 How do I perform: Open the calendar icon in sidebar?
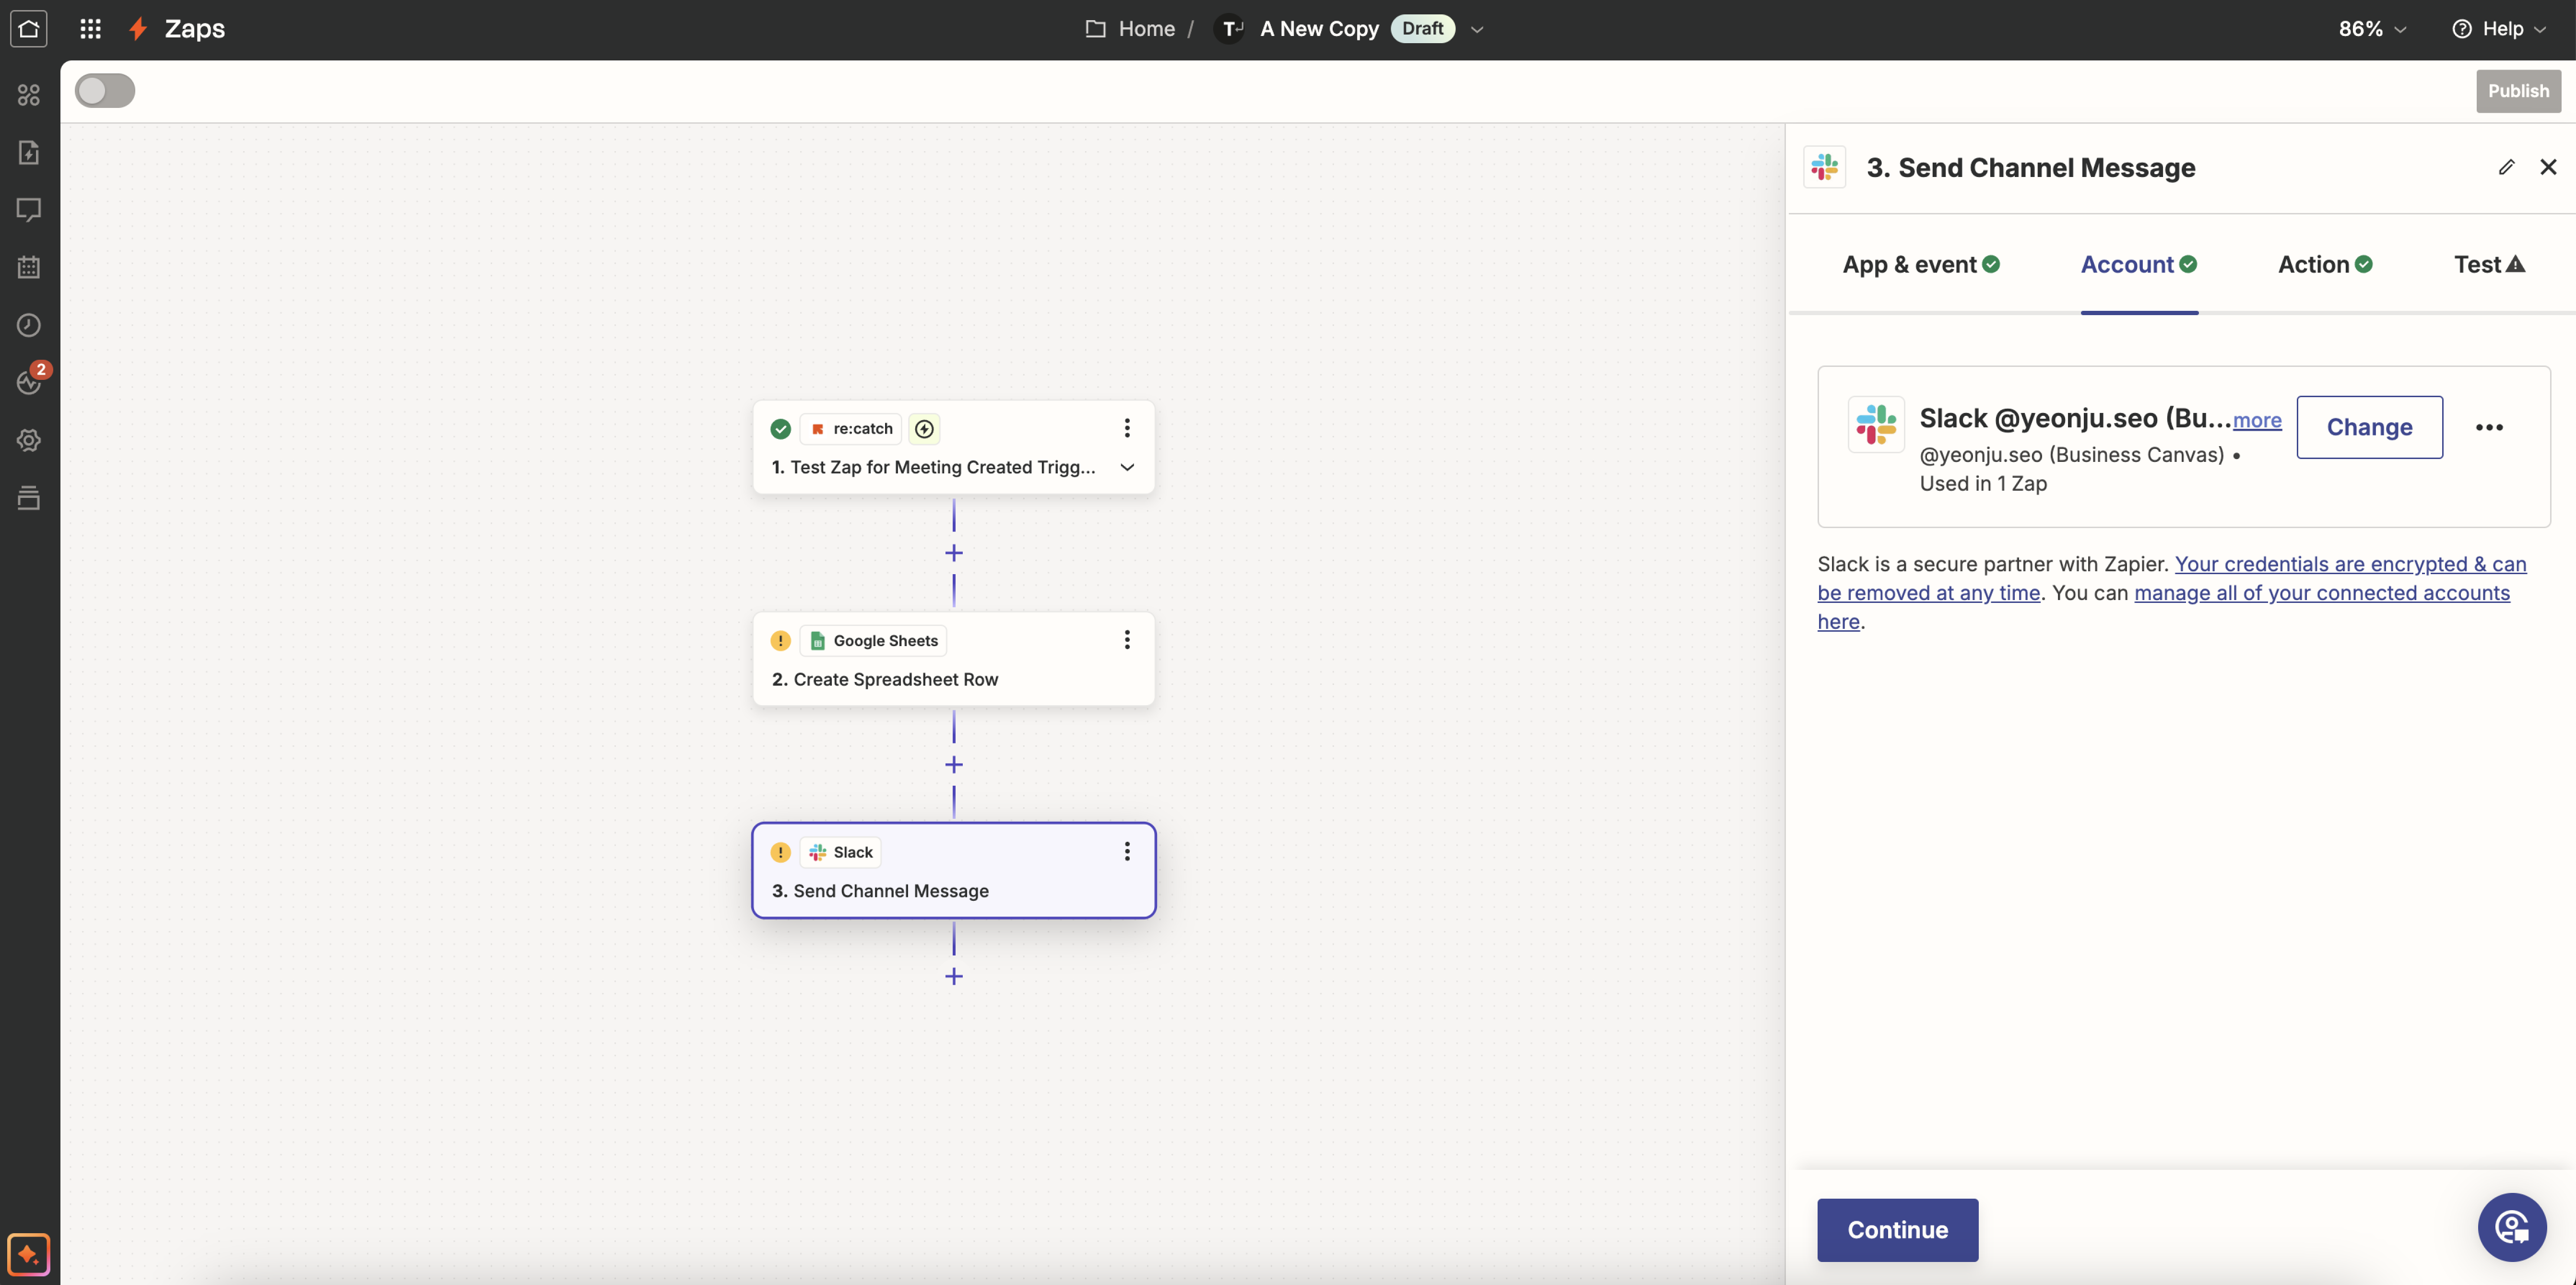(29, 267)
